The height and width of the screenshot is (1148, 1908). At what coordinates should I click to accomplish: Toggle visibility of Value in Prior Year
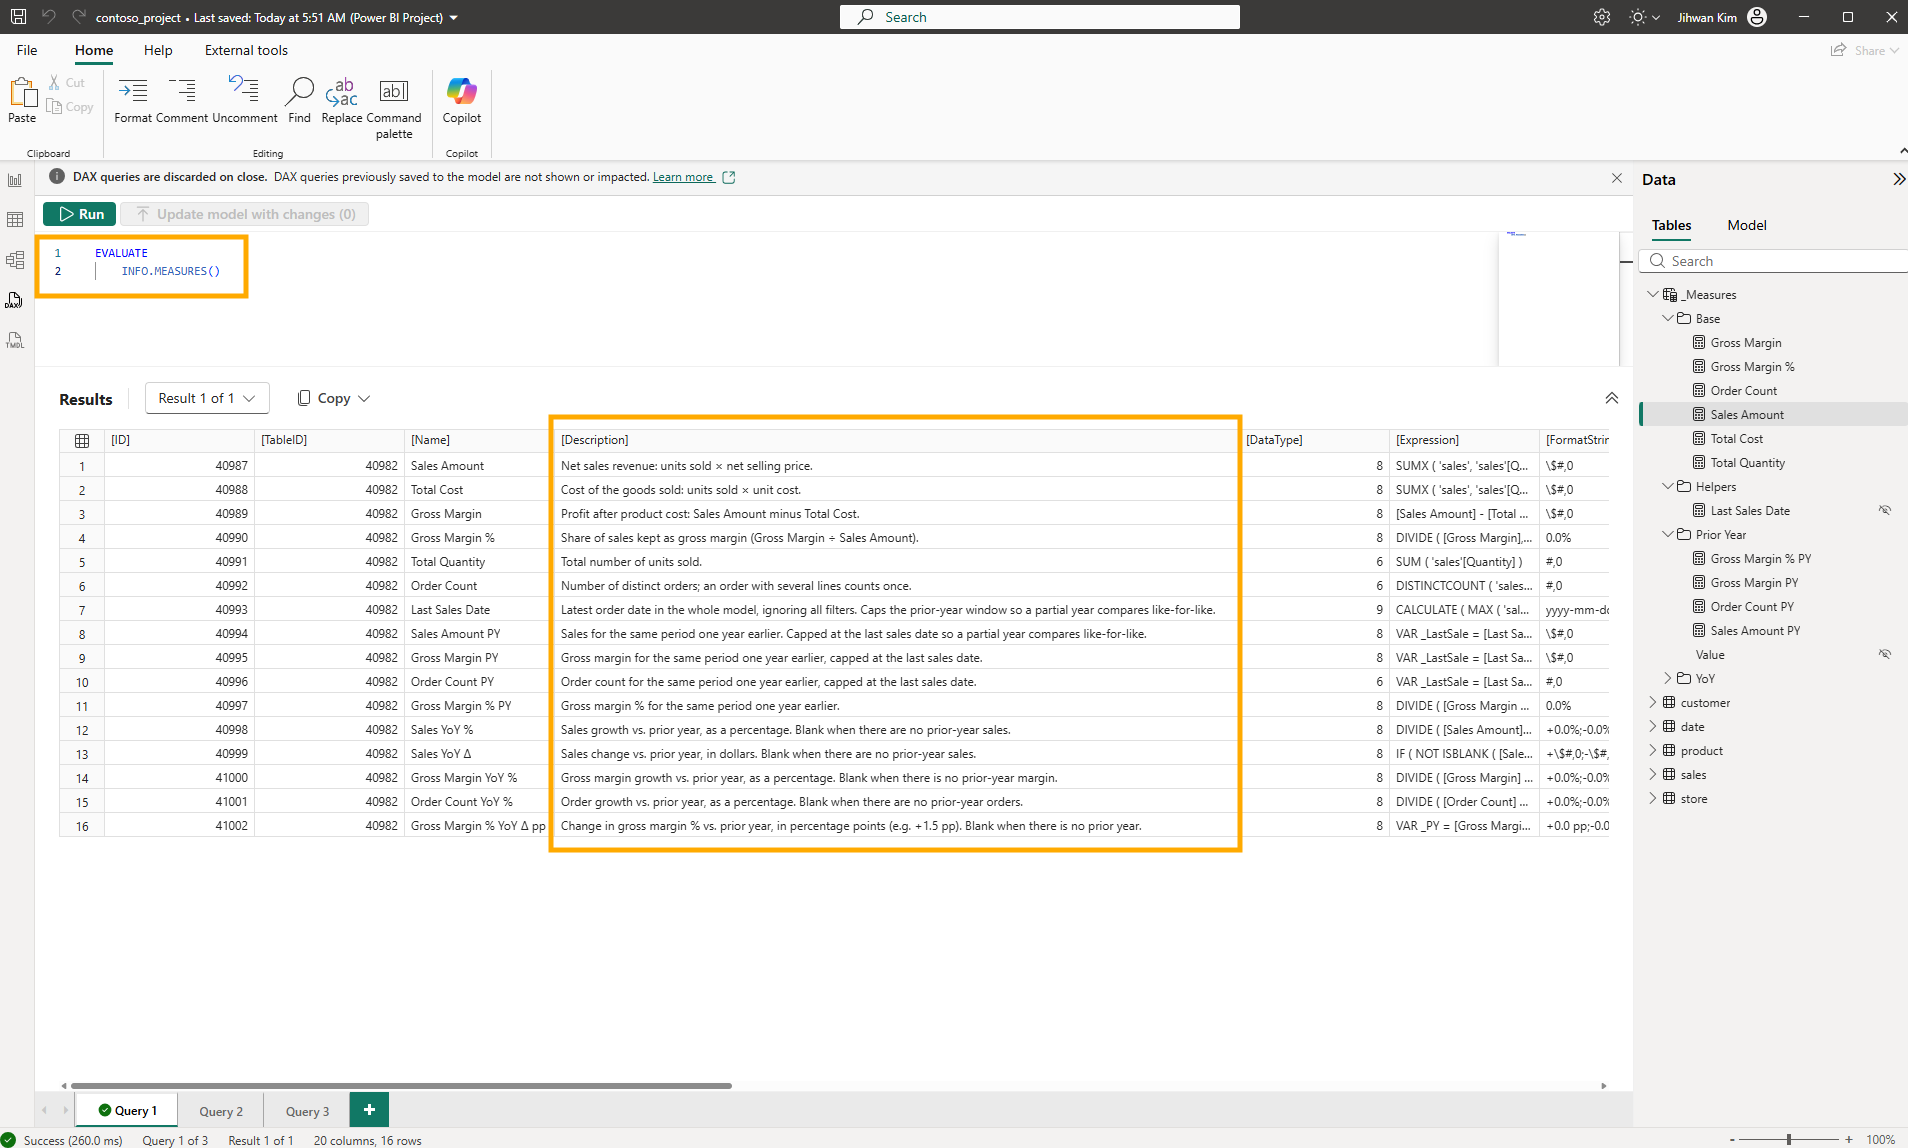pos(1884,655)
